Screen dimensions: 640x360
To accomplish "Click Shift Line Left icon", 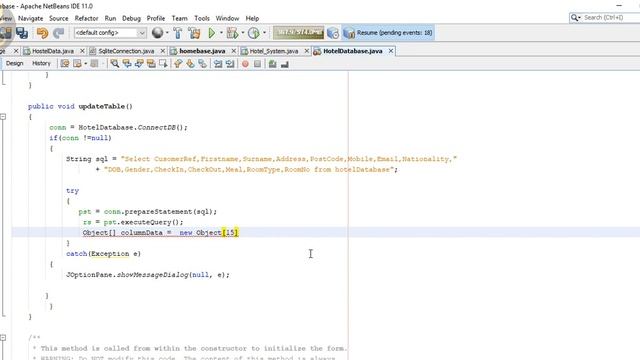I will tap(218, 64).
